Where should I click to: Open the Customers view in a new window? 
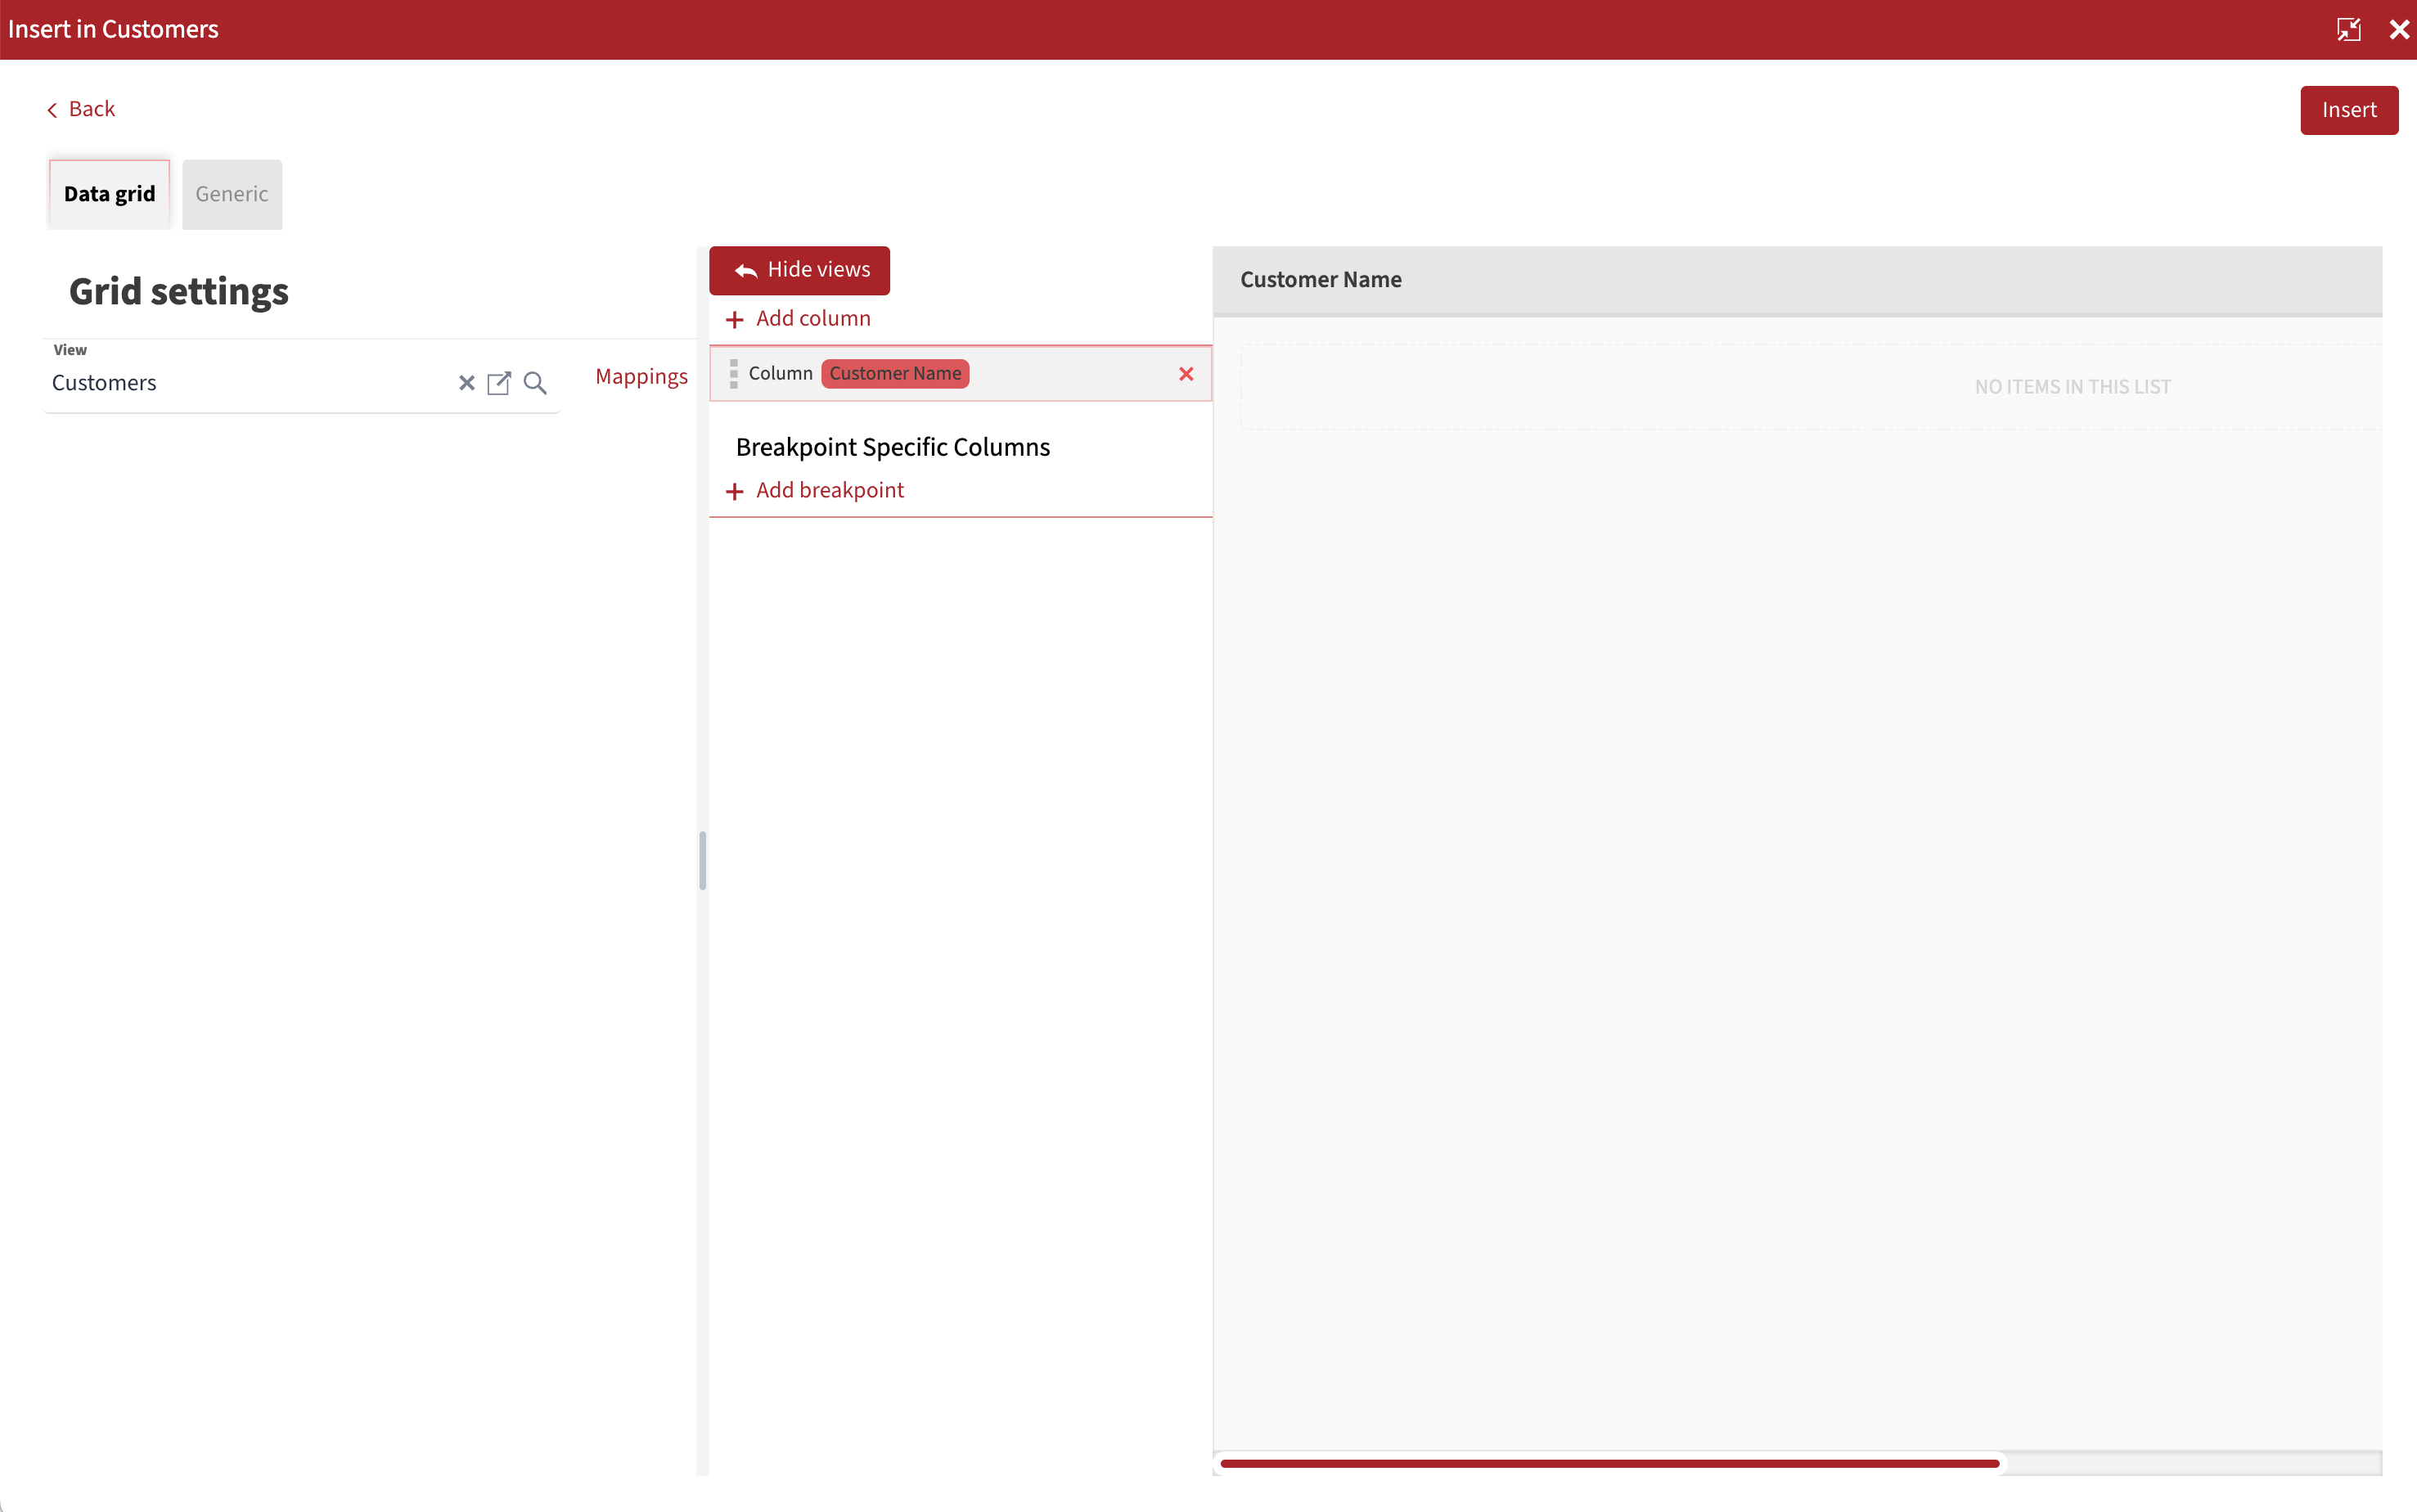point(500,382)
